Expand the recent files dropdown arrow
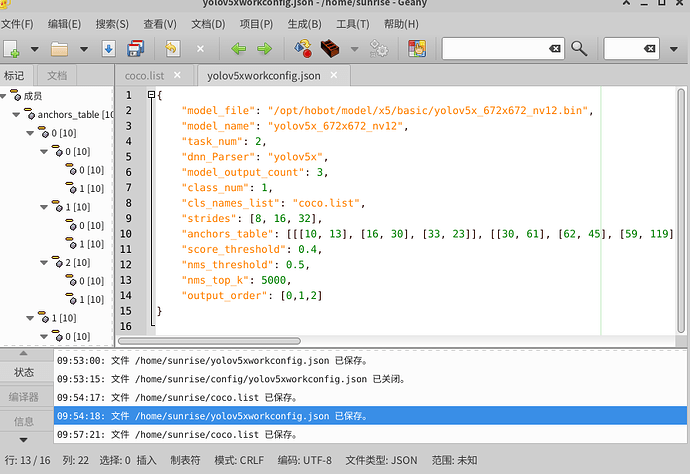690x474 pixels. point(84,49)
